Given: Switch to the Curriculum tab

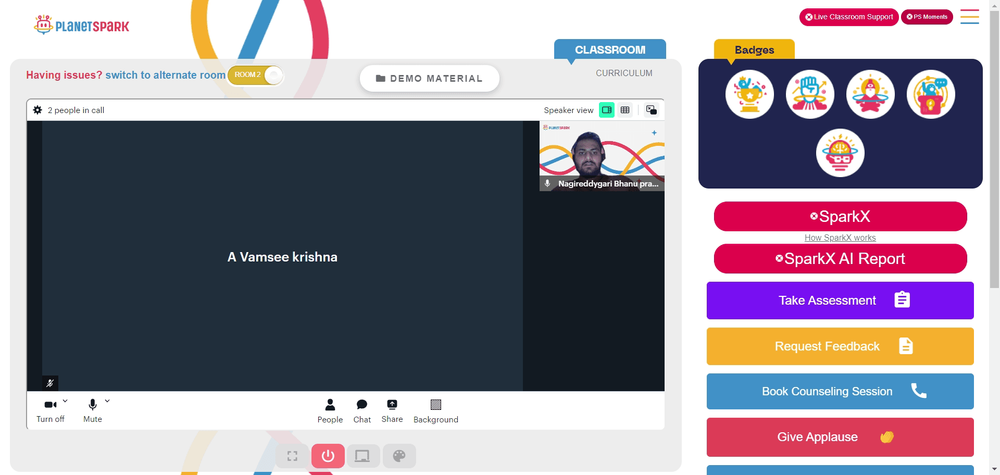Looking at the screenshot, I should (x=624, y=73).
